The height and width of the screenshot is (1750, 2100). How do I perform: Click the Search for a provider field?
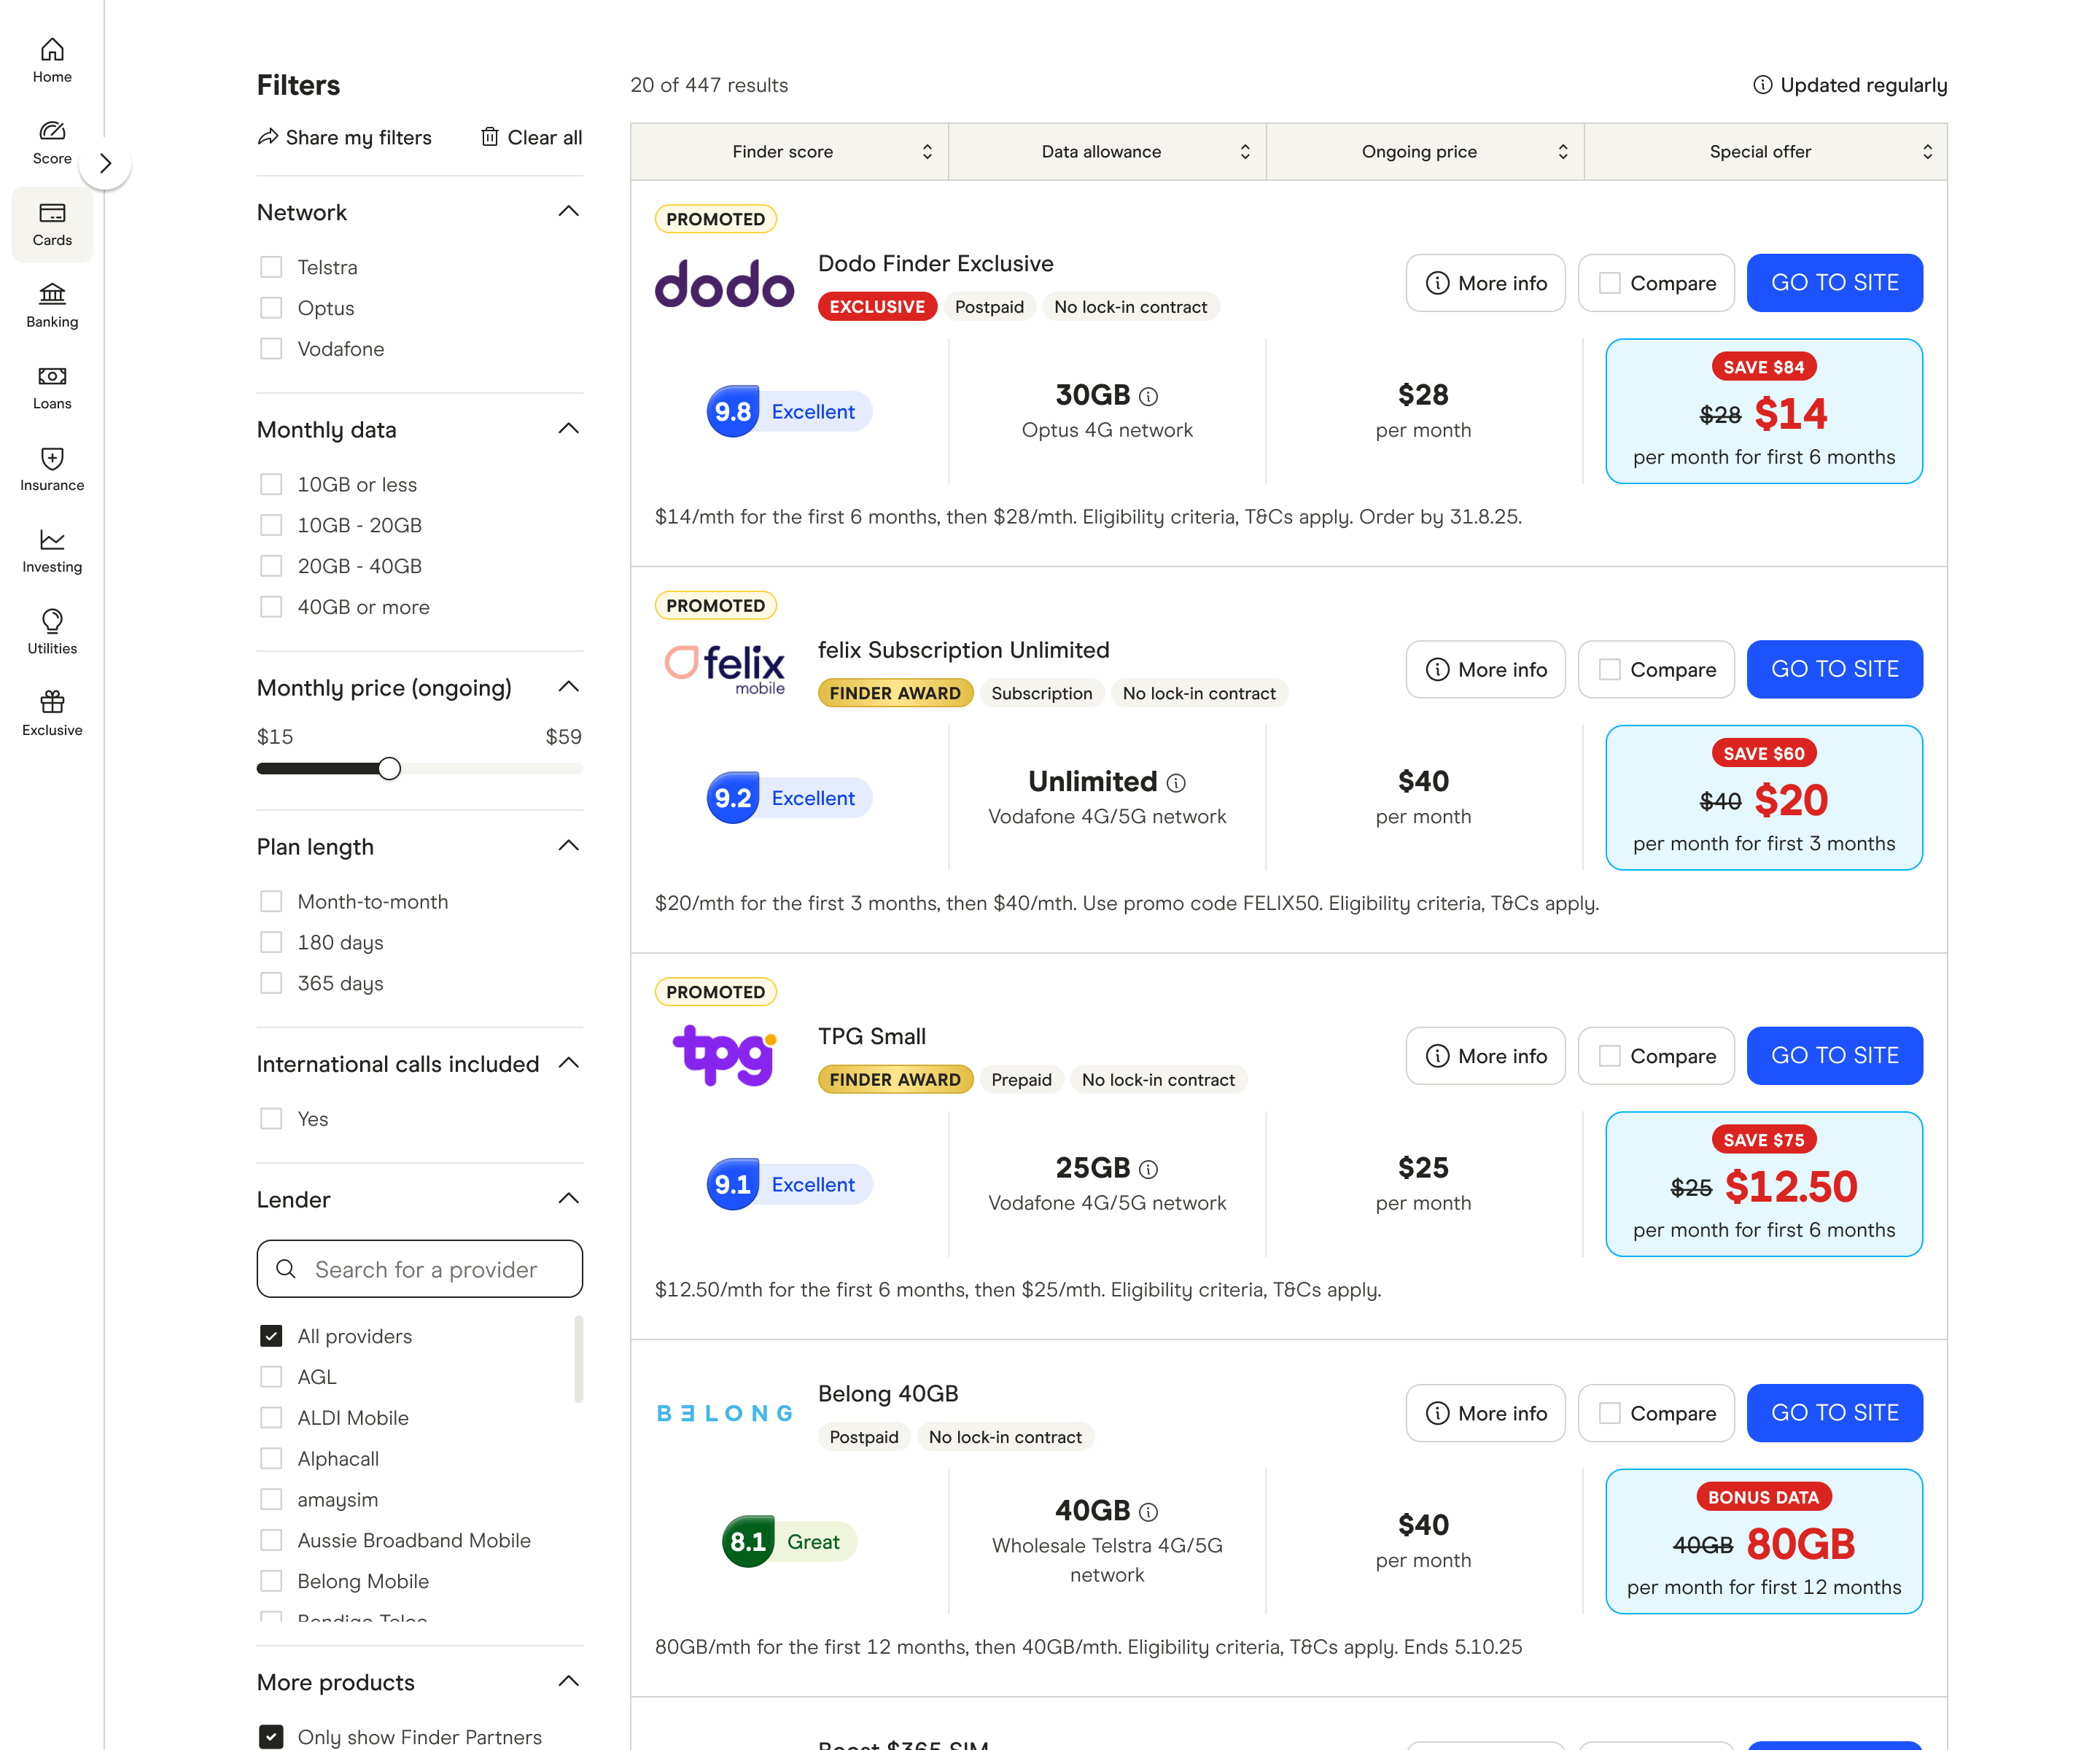420,1269
